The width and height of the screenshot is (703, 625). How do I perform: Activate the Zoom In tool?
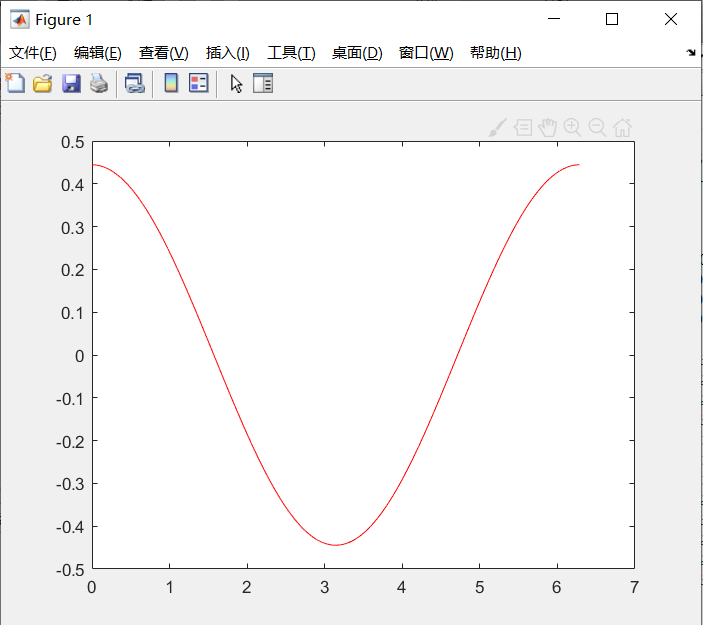click(573, 128)
